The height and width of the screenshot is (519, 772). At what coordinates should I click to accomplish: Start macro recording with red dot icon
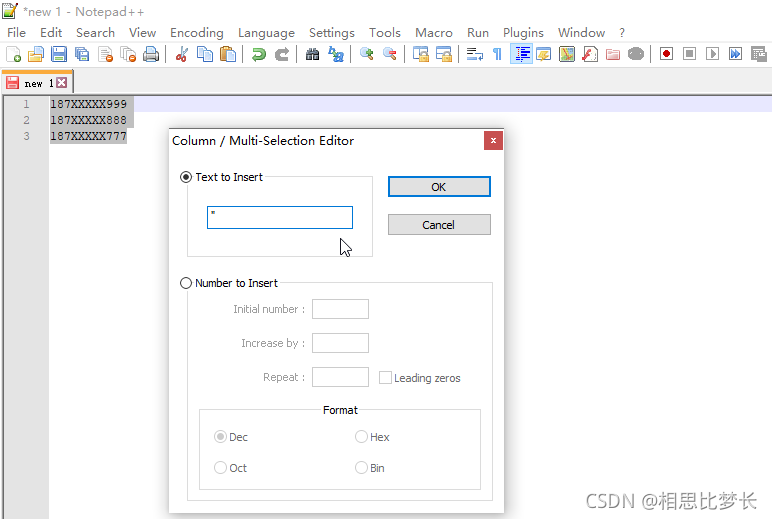pyautogui.click(x=667, y=54)
